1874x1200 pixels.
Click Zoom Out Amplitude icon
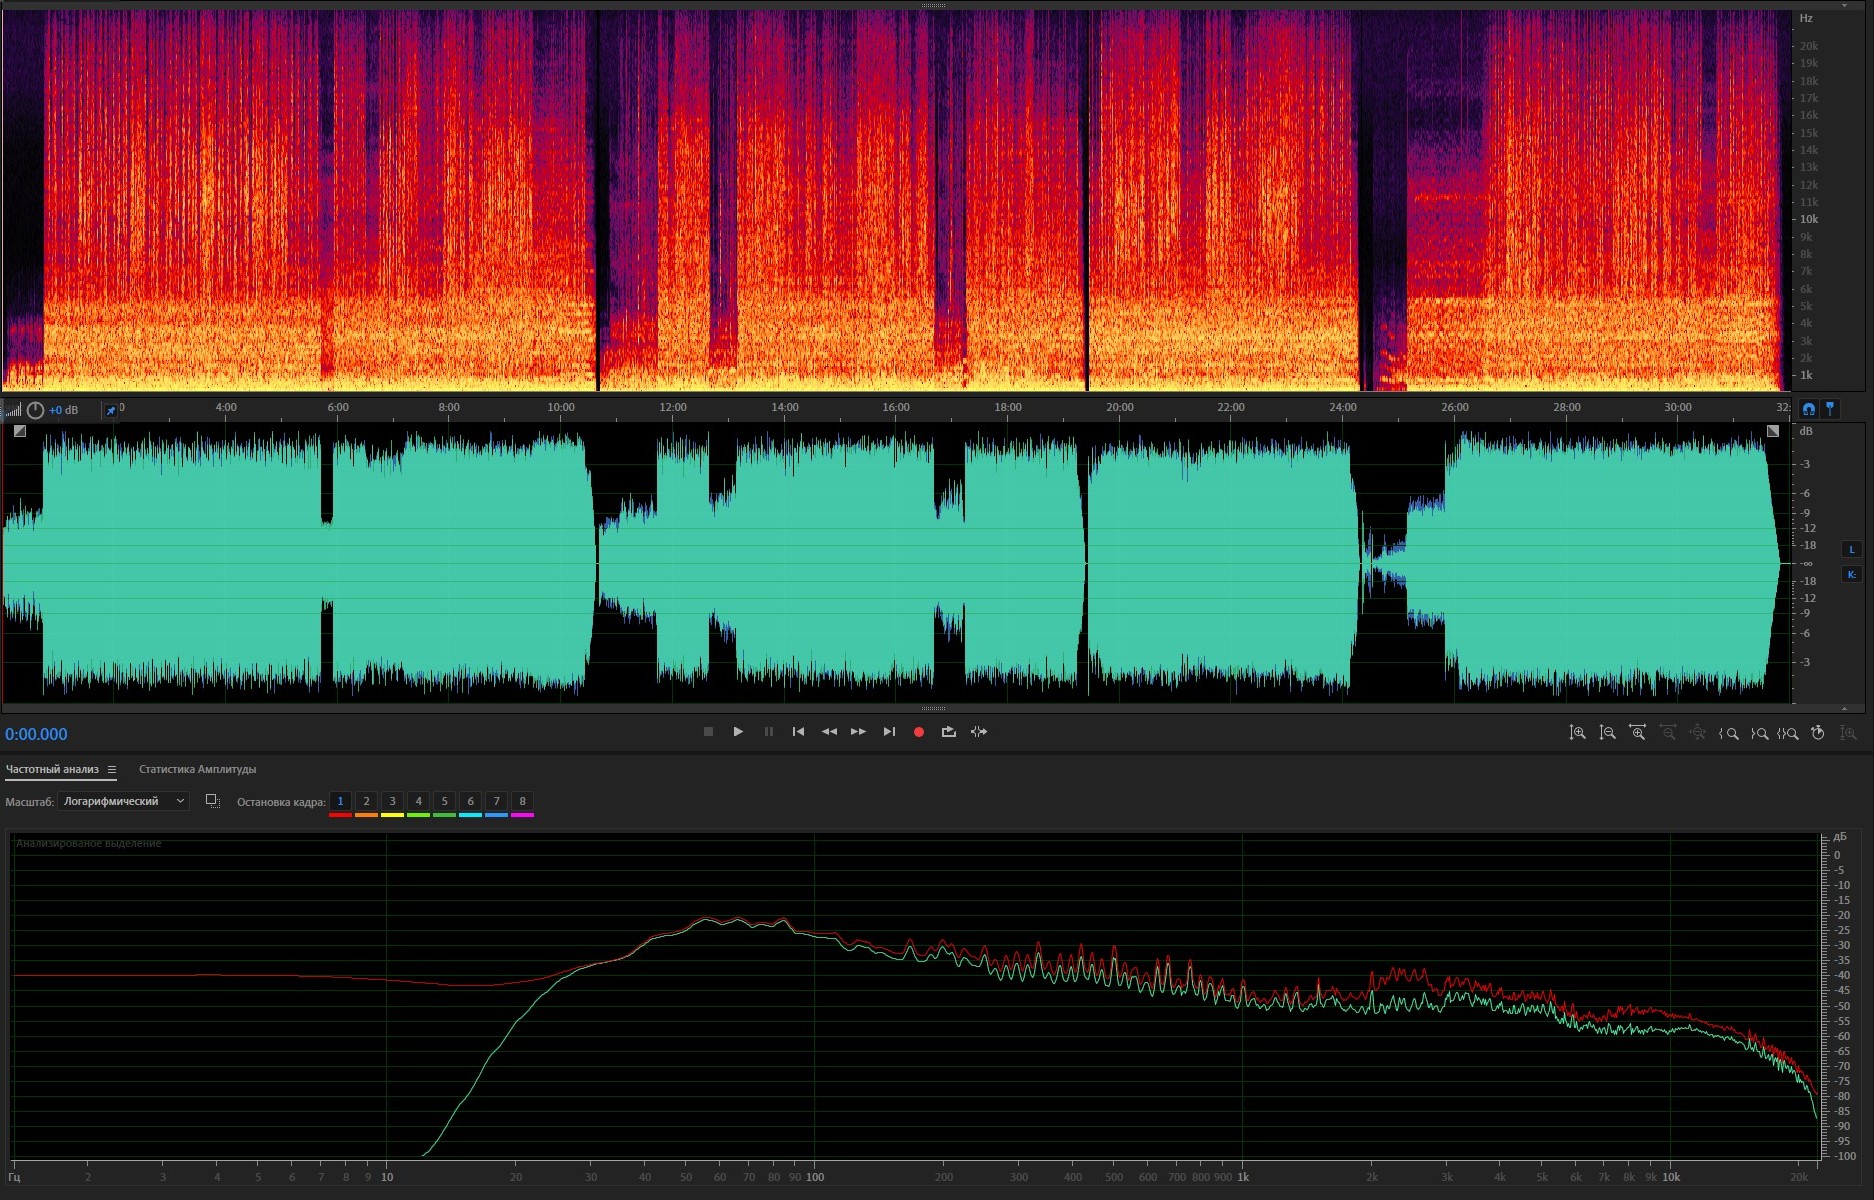click(x=1607, y=733)
